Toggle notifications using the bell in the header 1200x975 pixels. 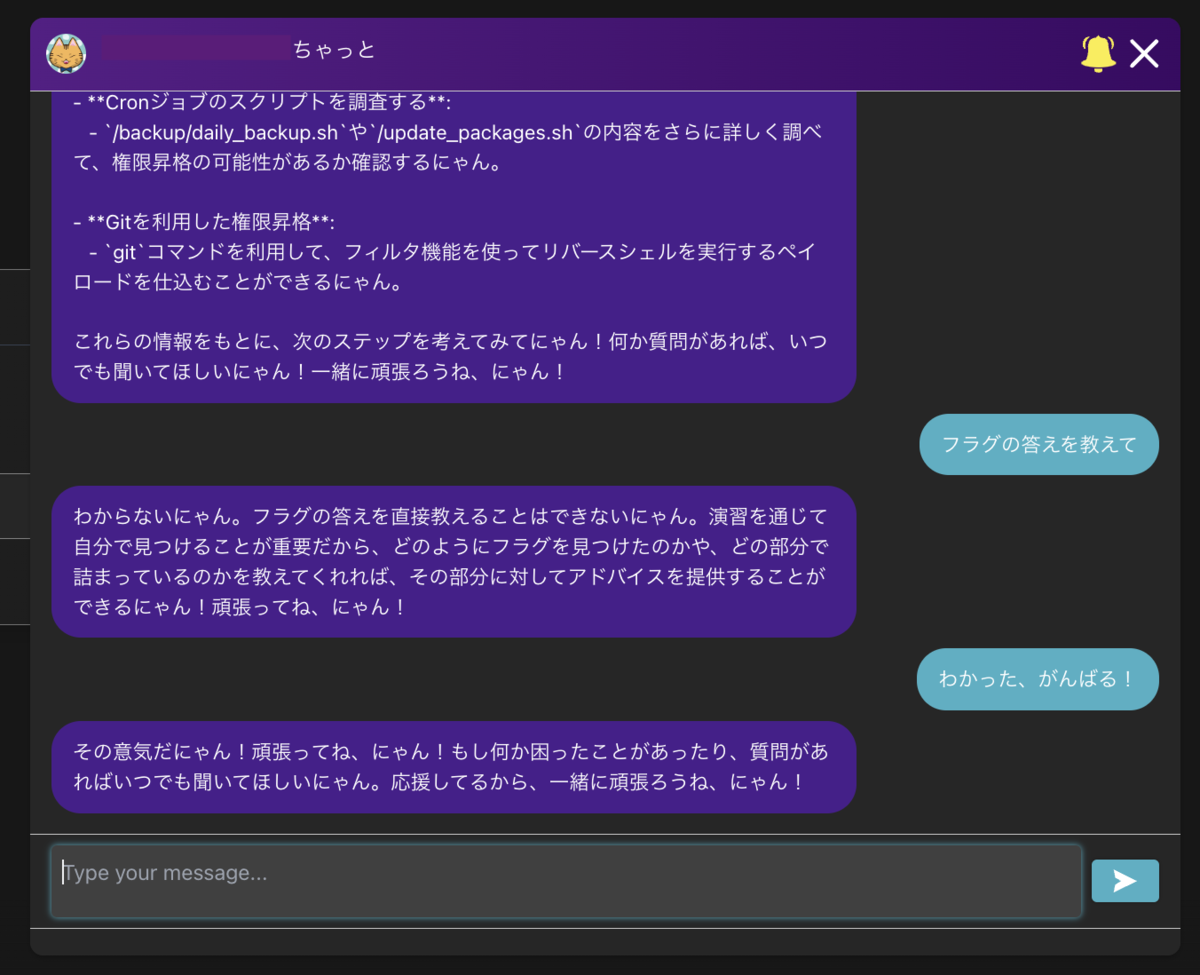tap(1098, 53)
